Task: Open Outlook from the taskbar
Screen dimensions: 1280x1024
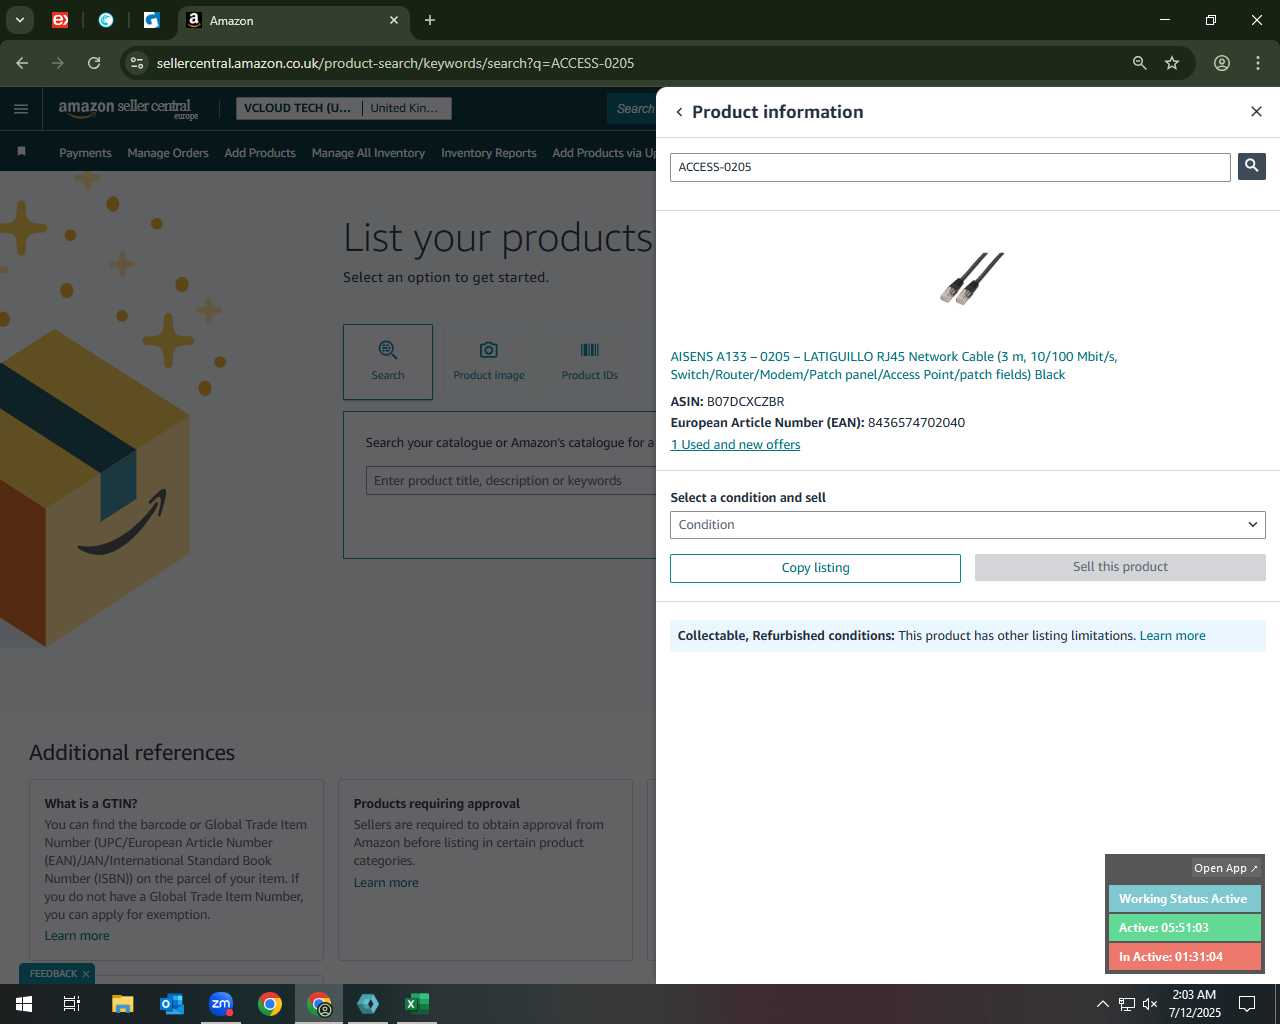Action: [x=171, y=1004]
